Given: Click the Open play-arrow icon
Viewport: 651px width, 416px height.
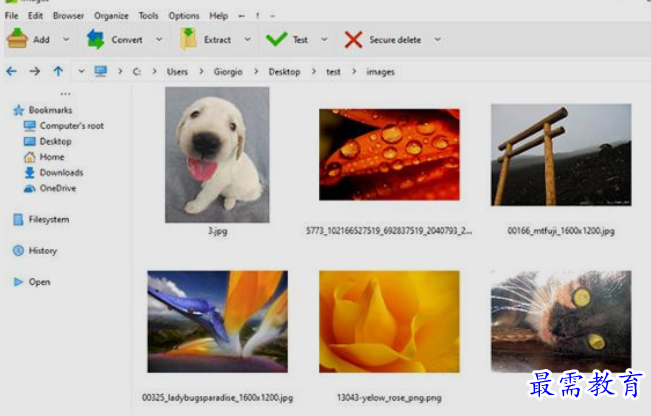Looking at the screenshot, I should (18, 282).
